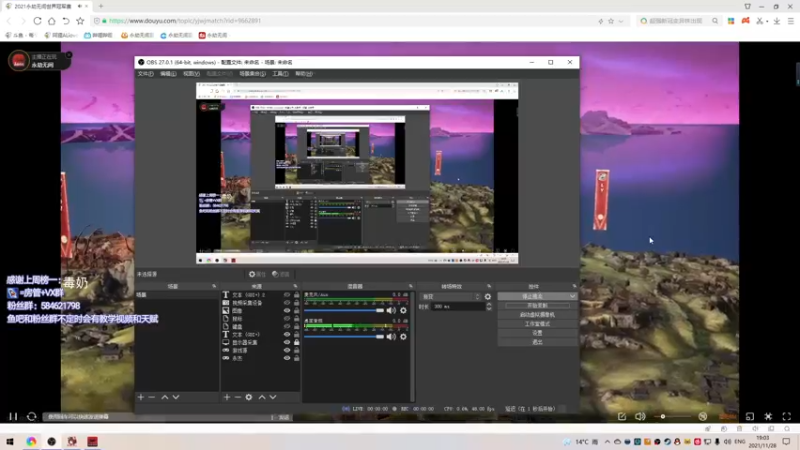Screen dimensions: 800x450
Task: Open the 文件(F) menu in OBS
Action: [x=145, y=74]
